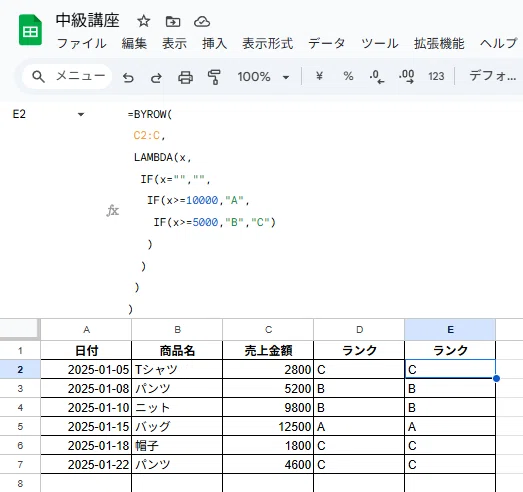The height and width of the screenshot is (492, 523).
Task: Click the ランク header in column D
Action: tap(359, 351)
